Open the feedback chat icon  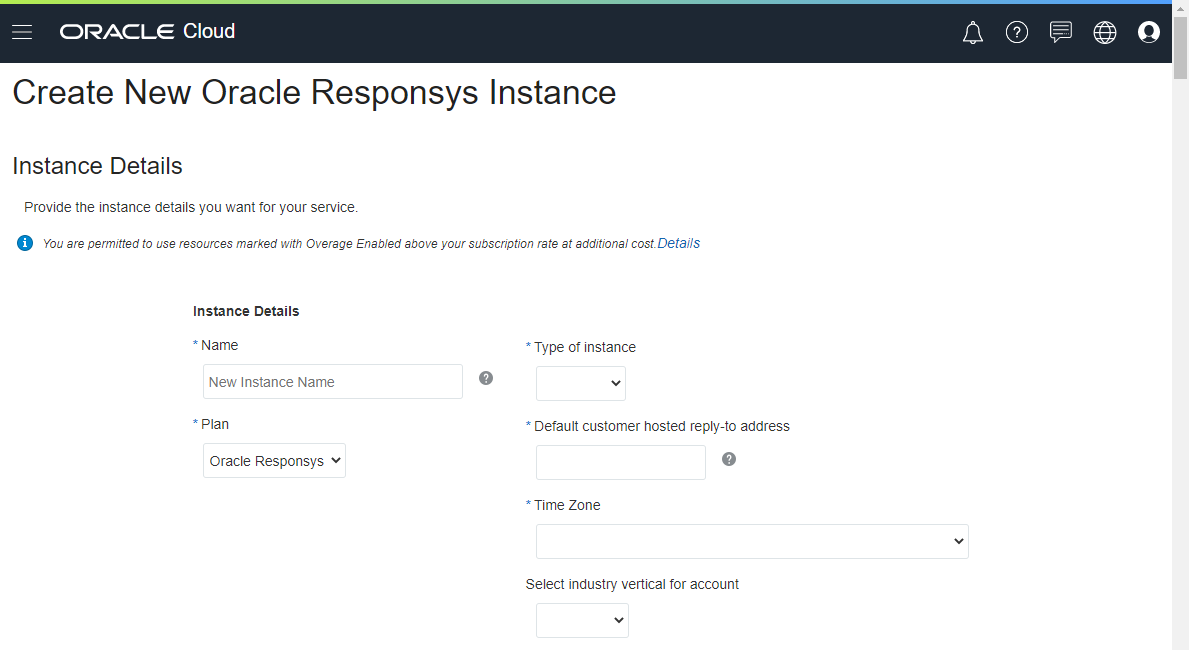[x=1060, y=32]
